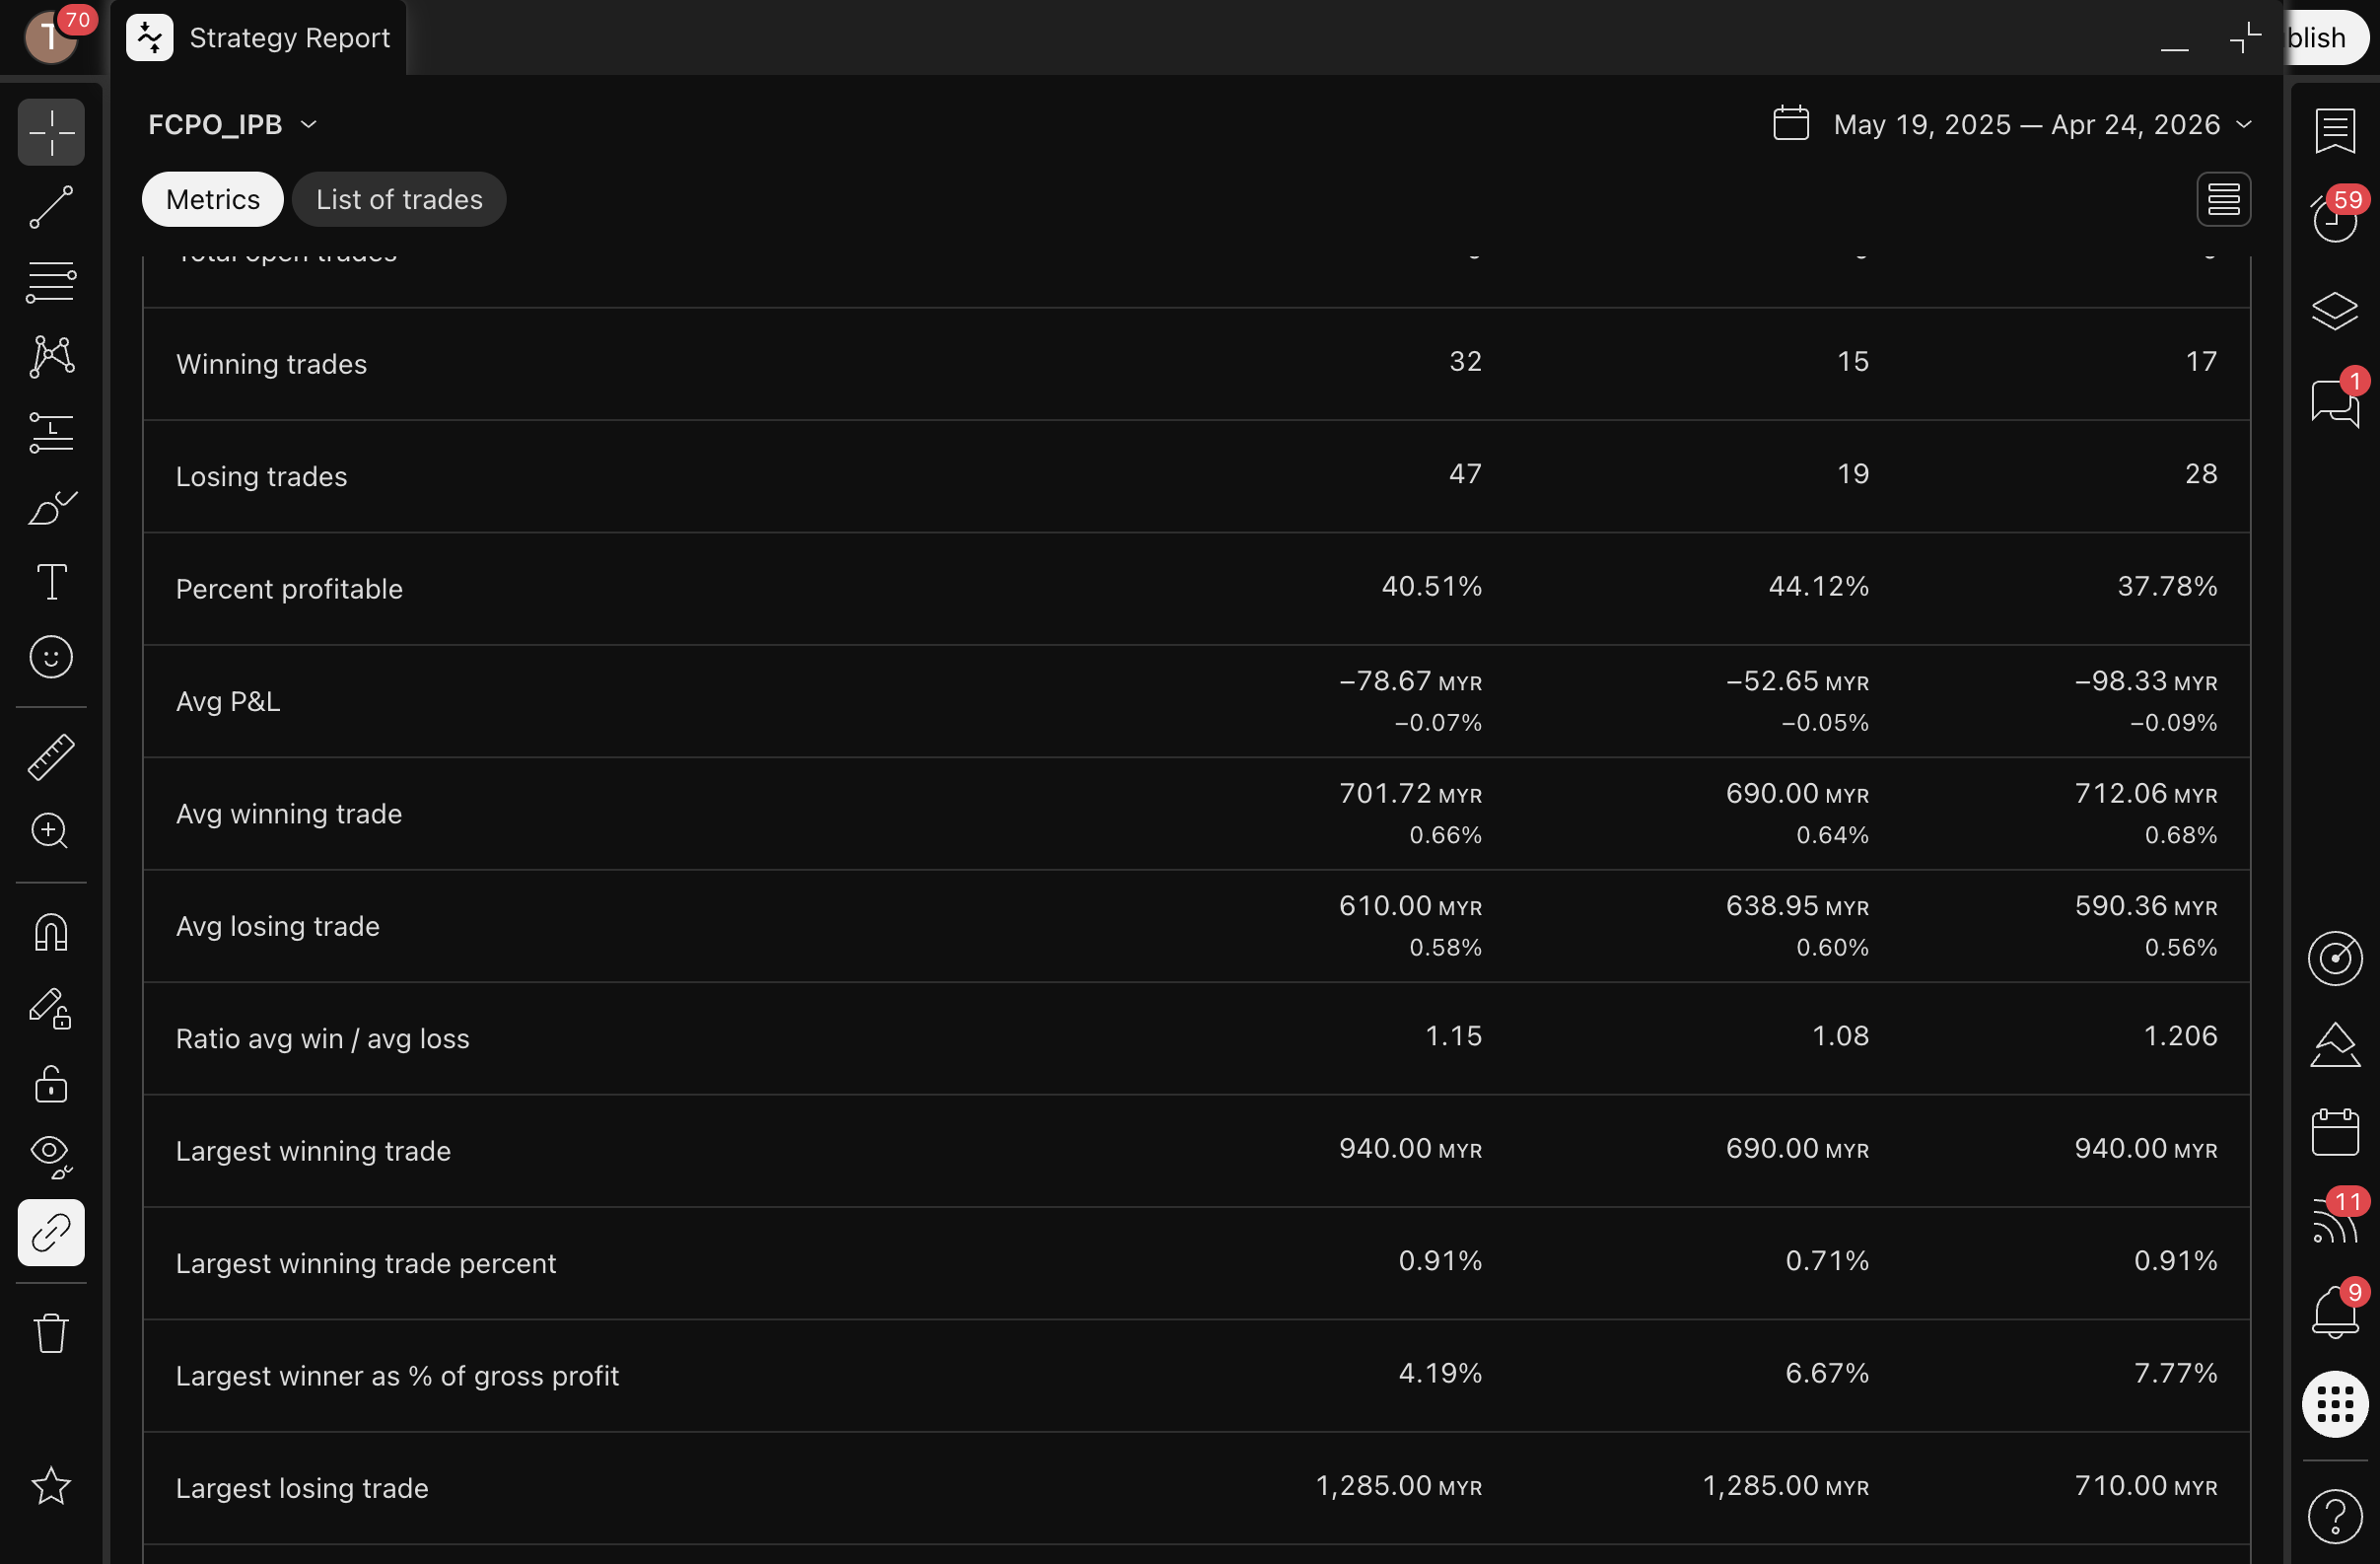Select the Text annotation tool

pyautogui.click(x=51, y=582)
